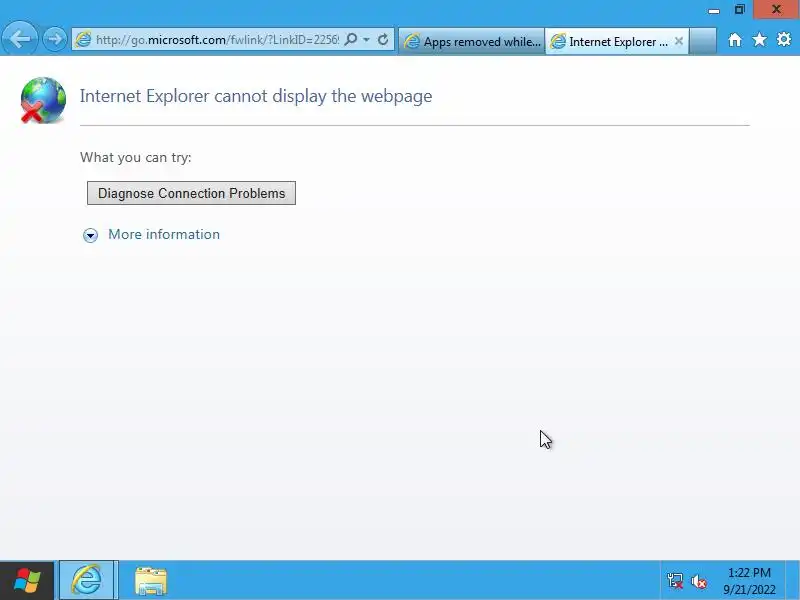
Task: Restore down the browser window
Action: [x=740, y=10]
